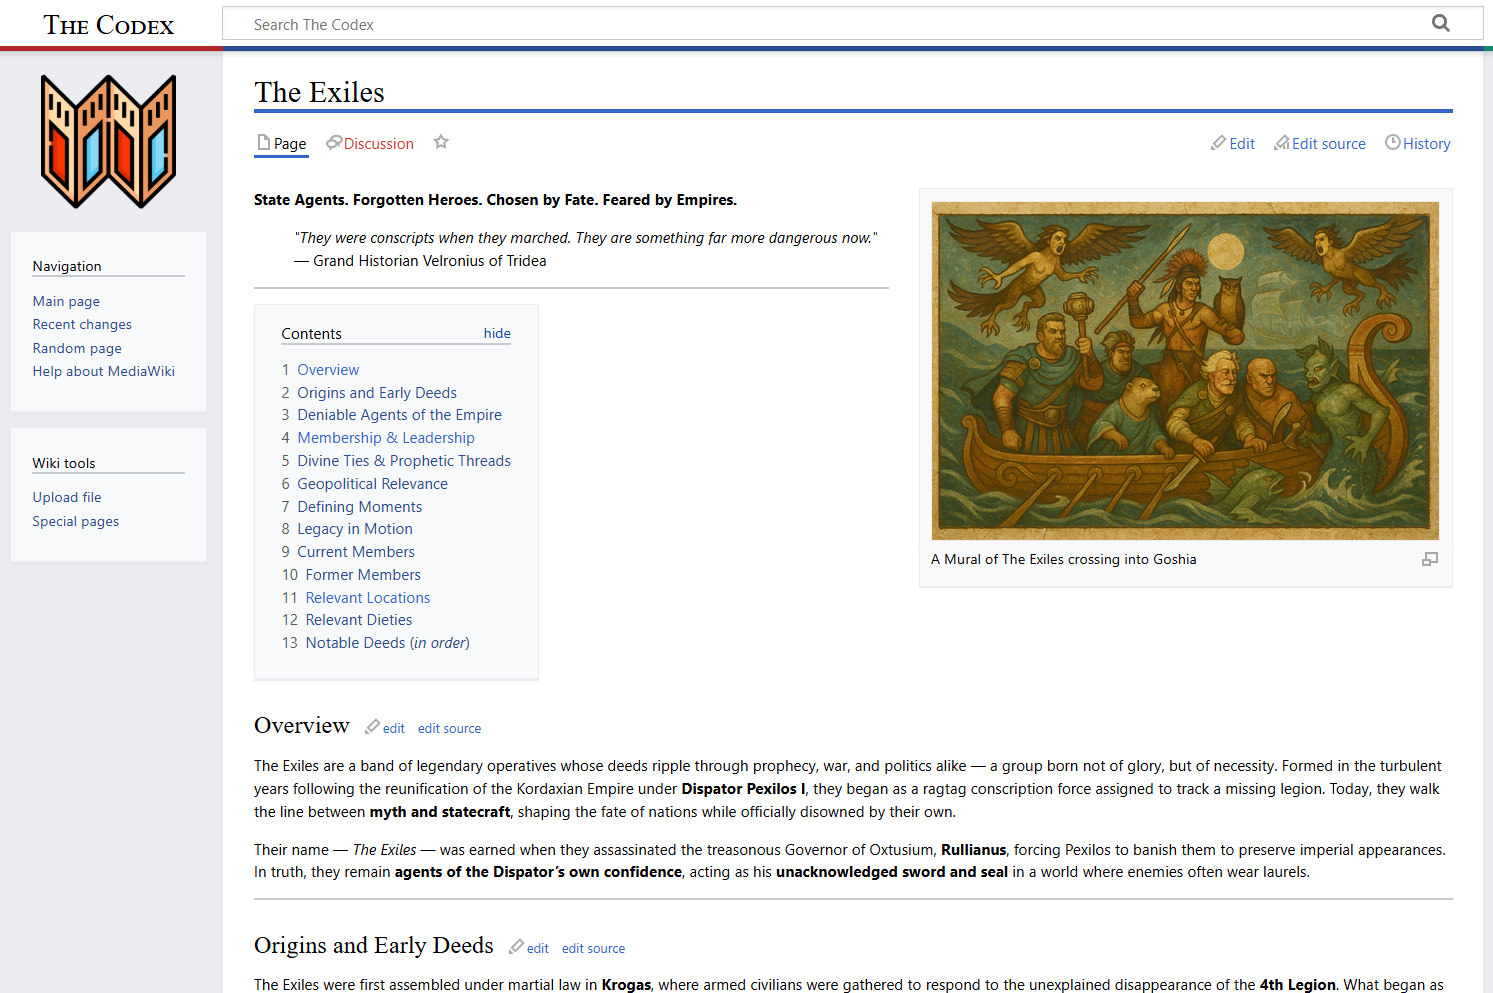Click into the Search The Codex field
1493x993 pixels.
coord(820,24)
